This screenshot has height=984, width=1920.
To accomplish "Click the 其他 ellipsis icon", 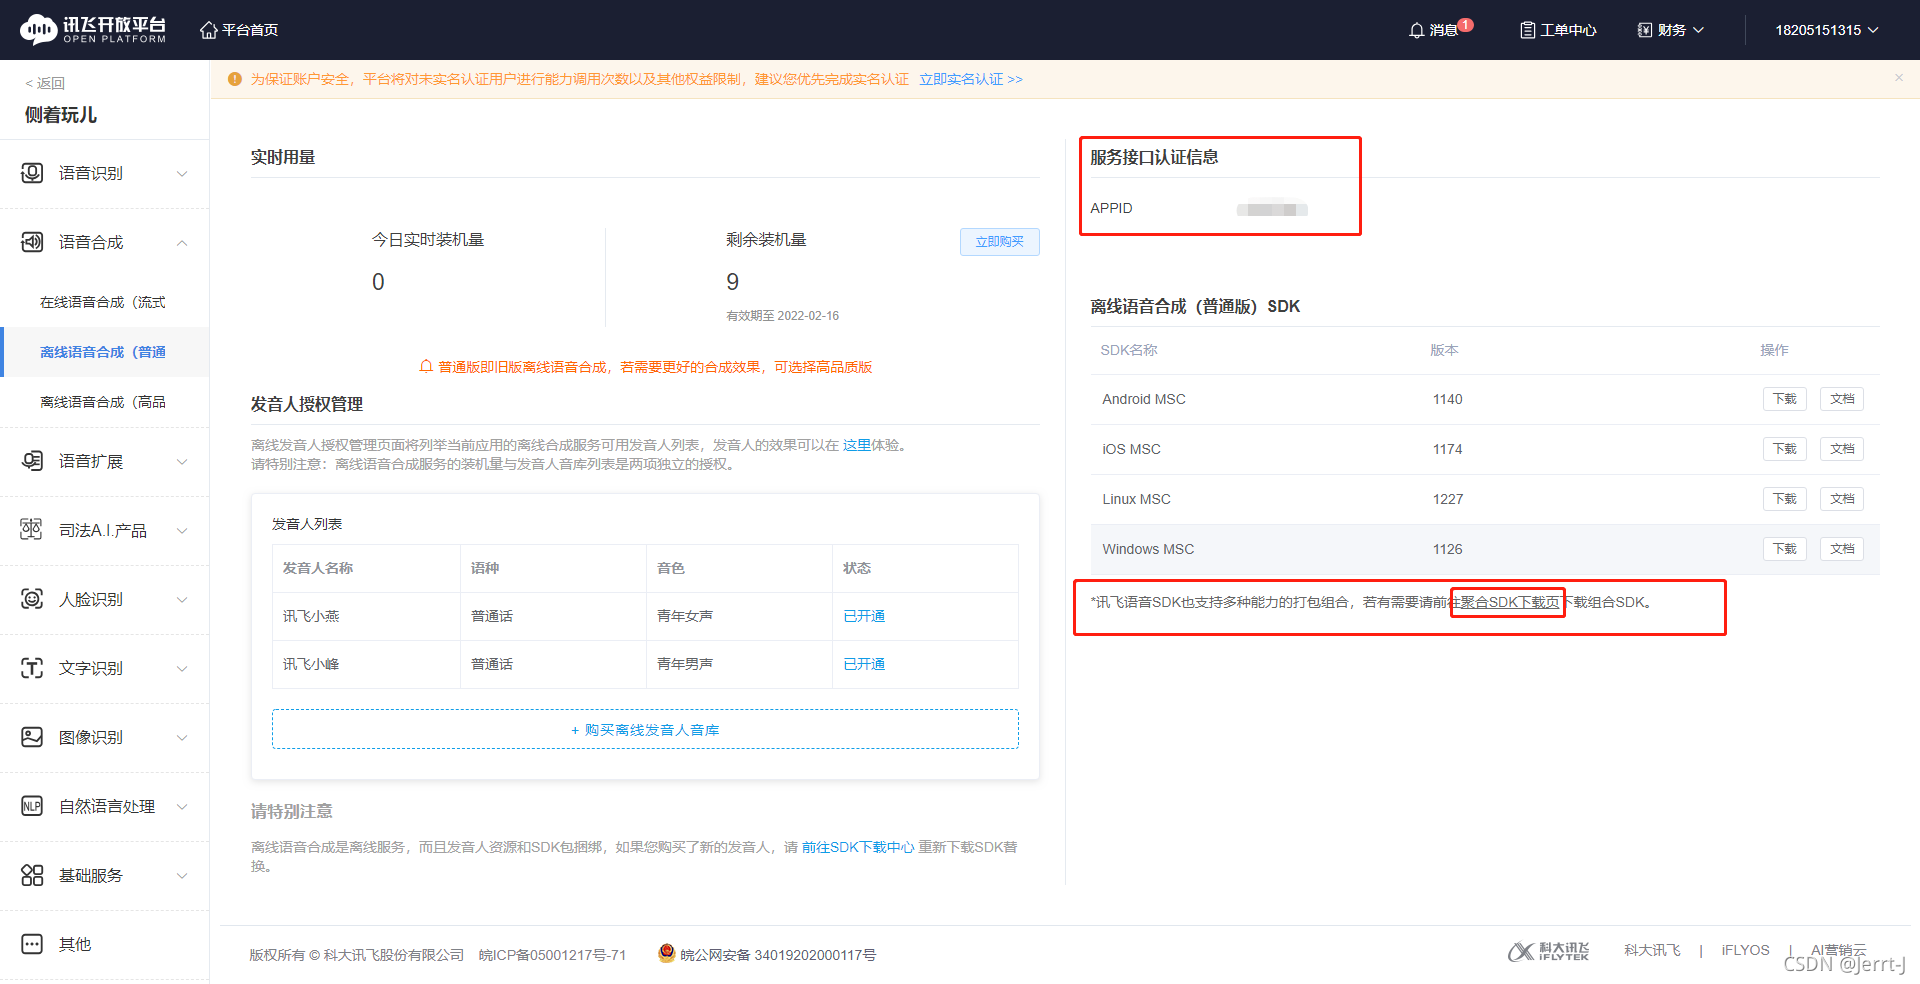I will point(32,944).
